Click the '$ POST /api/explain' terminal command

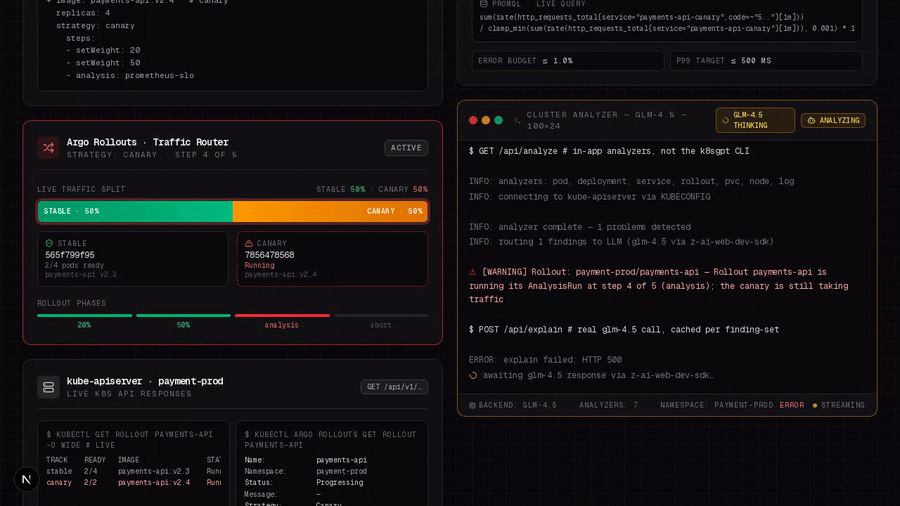click(624, 330)
